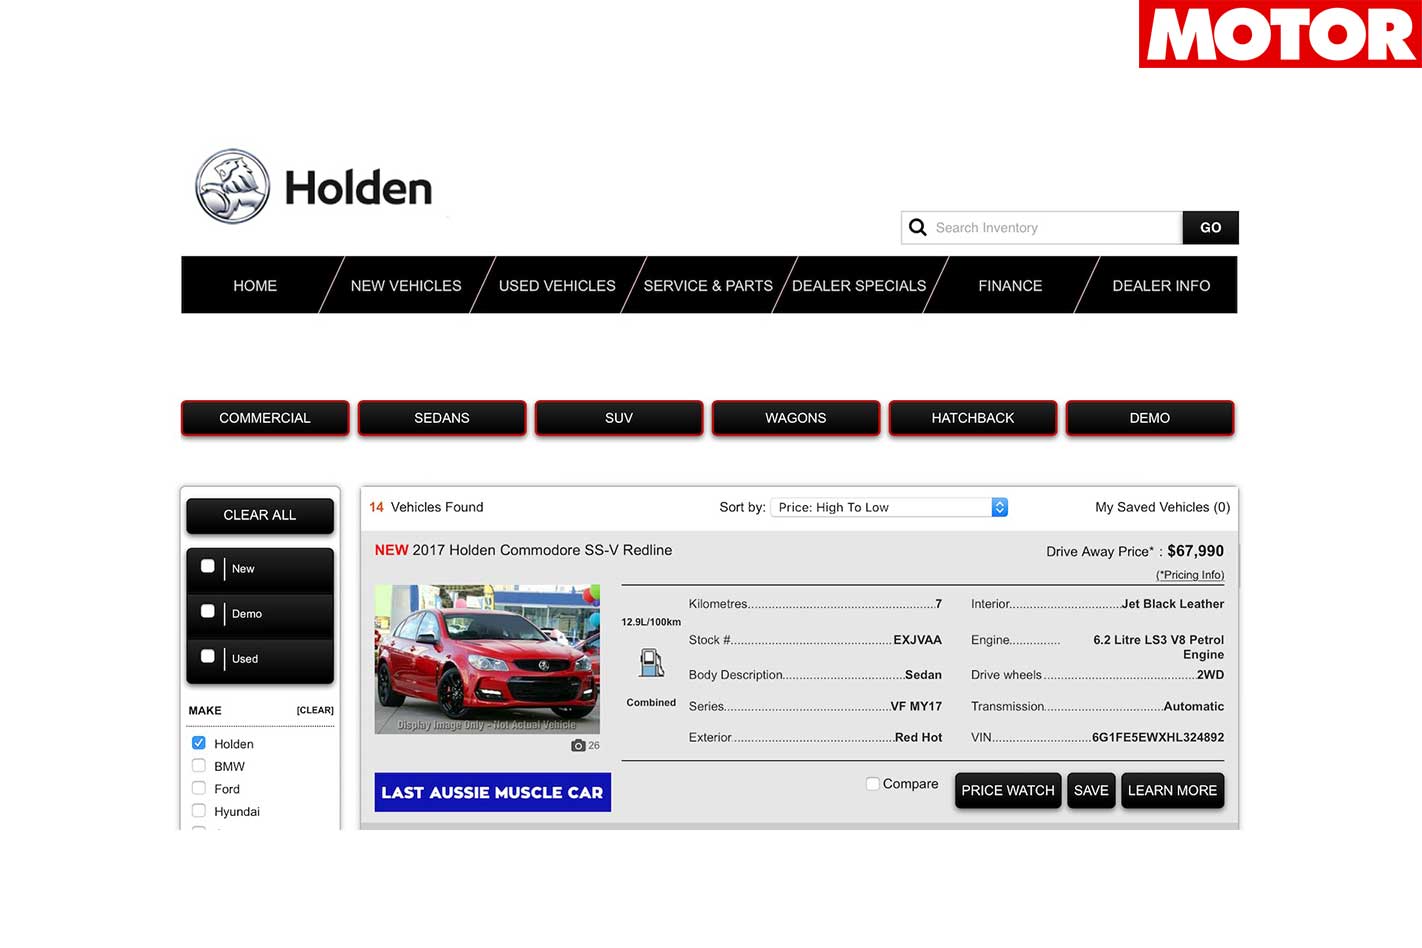
Task: Save this Commodore listing
Action: click(x=1091, y=790)
